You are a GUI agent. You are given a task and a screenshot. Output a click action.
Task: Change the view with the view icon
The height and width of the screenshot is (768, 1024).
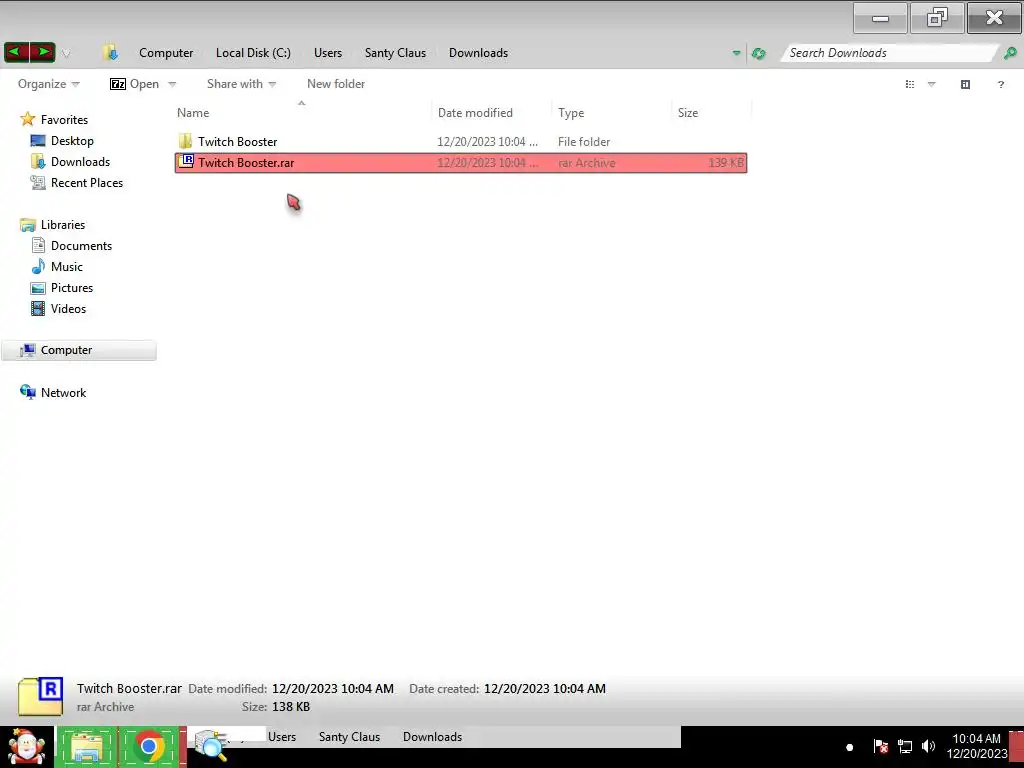(x=910, y=84)
